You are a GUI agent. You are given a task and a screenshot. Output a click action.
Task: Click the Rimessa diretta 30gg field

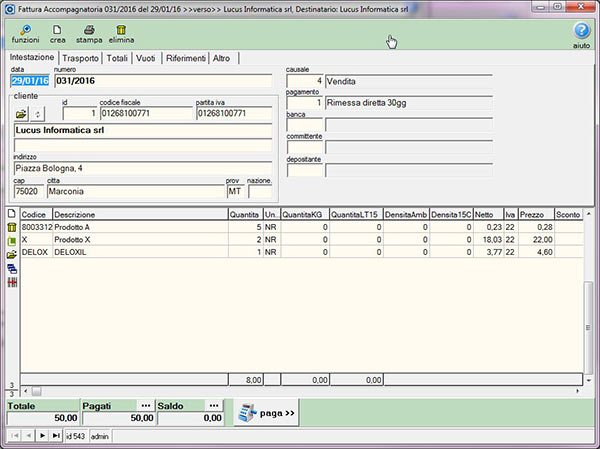pyautogui.click(x=409, y=103)
